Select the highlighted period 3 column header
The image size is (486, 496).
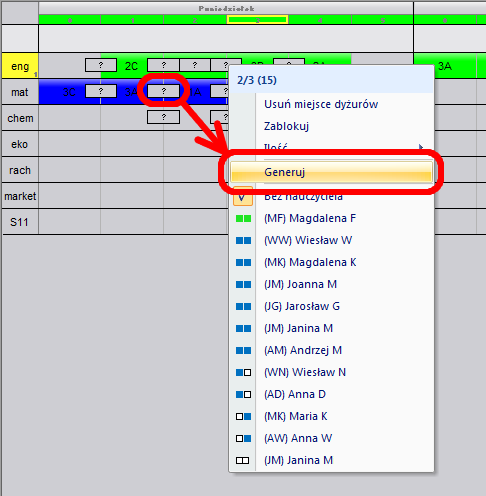257,20
